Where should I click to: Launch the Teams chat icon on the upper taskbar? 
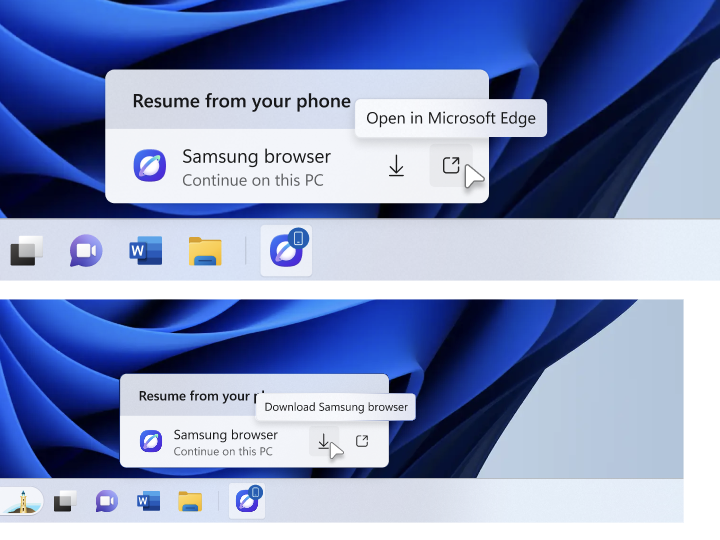tap(86, 250)
